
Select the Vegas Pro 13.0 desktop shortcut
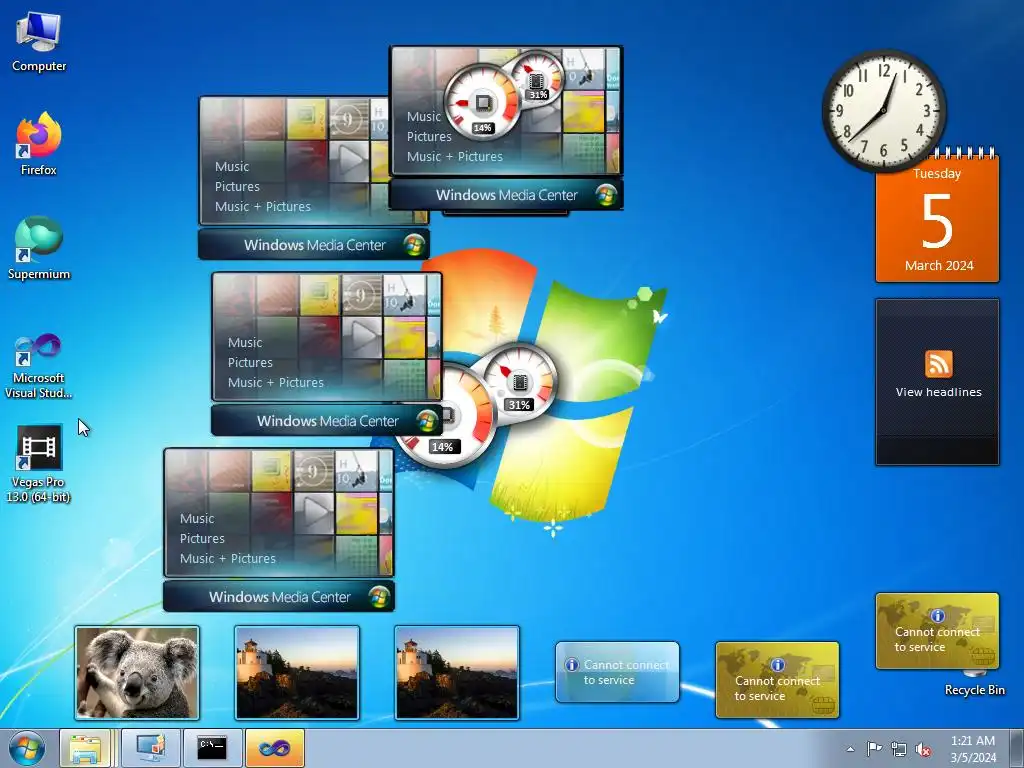click(x=39, y=464)
